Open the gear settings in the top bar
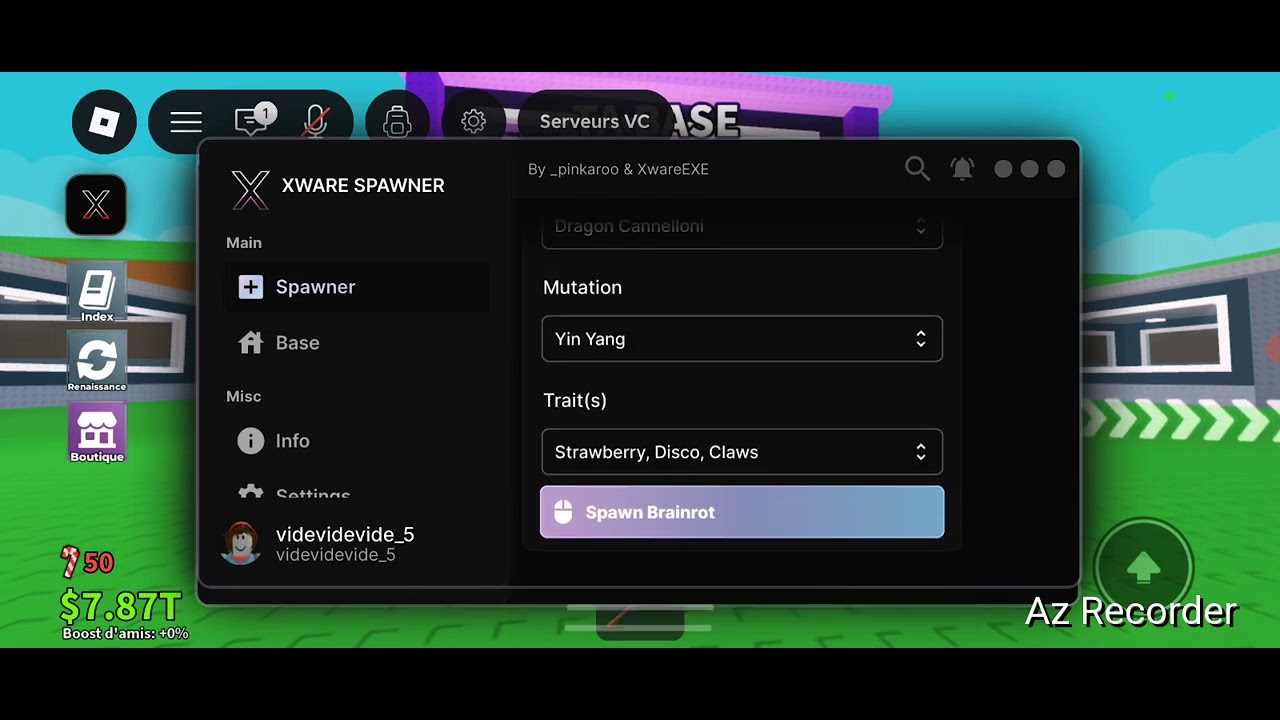This screenshot has width=1280, height=720. 473,122
